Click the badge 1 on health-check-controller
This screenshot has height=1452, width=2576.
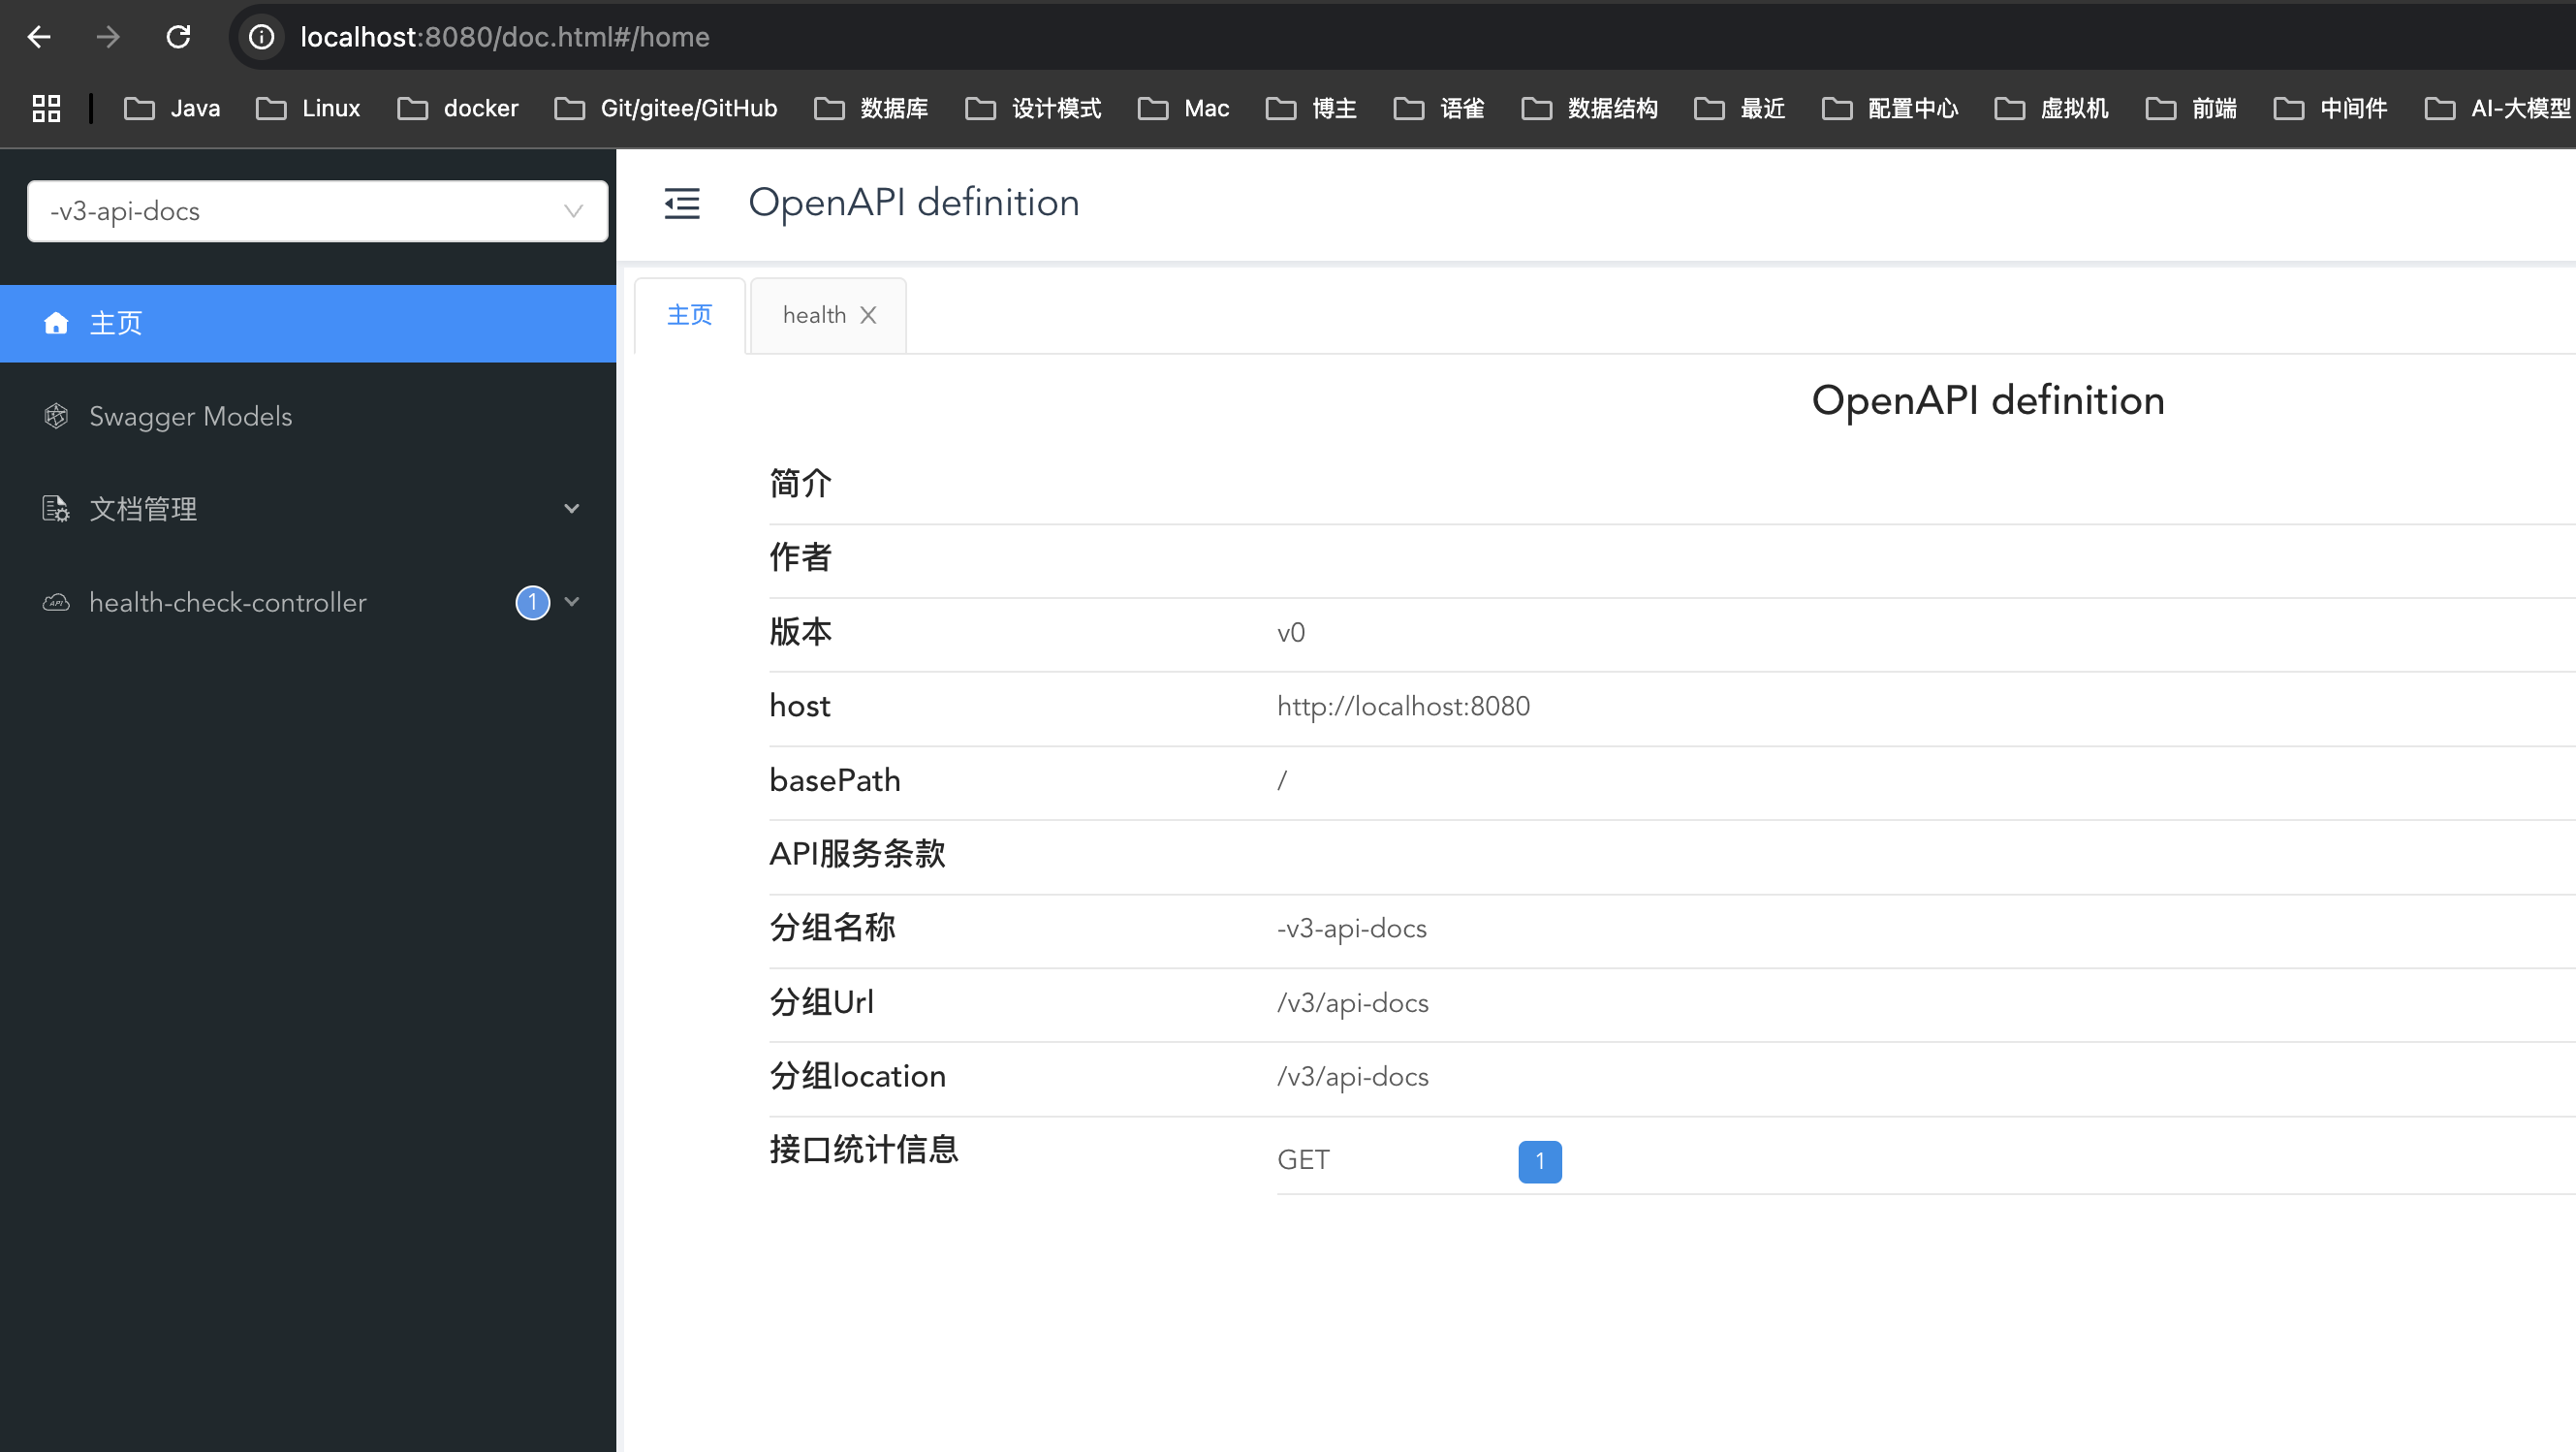point(531,602)
